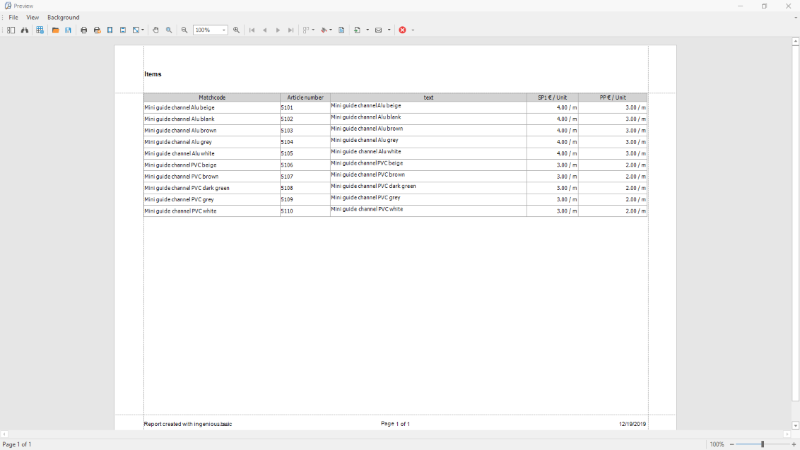Click the PP € / Unit column header

(x=612, y=97)
